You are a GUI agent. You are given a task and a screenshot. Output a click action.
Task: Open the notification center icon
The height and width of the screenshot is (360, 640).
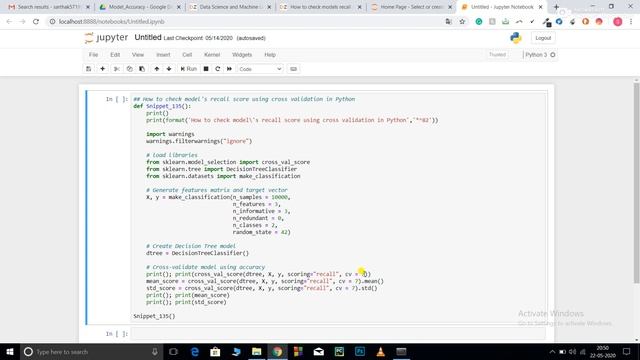(627, 351)
